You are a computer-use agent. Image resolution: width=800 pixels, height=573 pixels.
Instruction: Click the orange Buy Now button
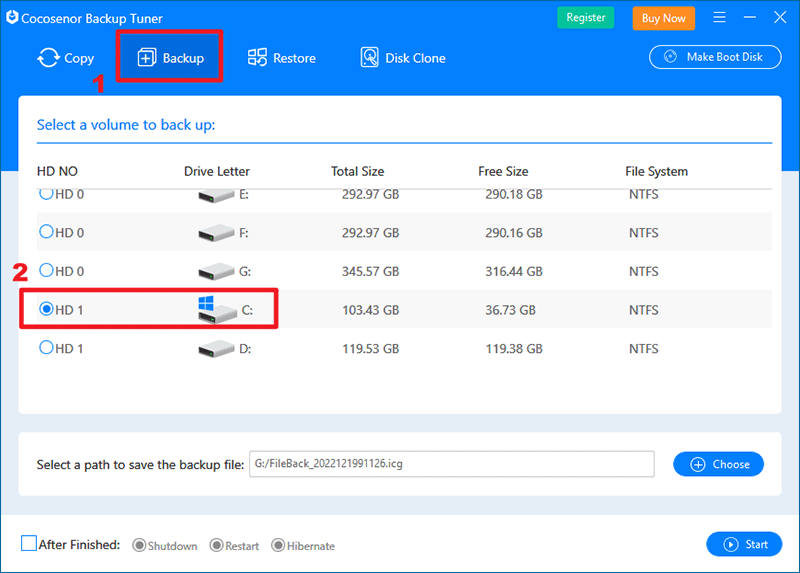click(663, 18)
